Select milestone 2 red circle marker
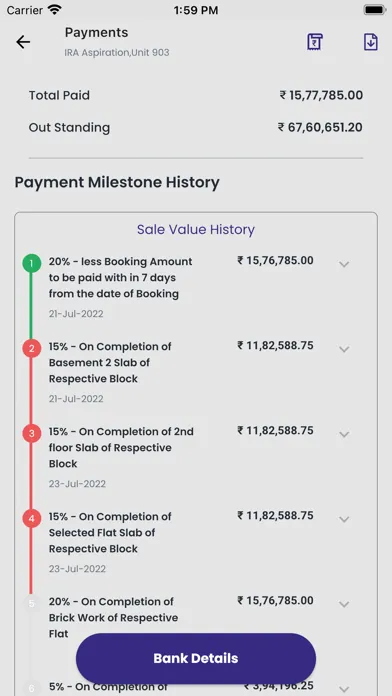The height and width of the screenshot is (696, 392). coord(32,348)
